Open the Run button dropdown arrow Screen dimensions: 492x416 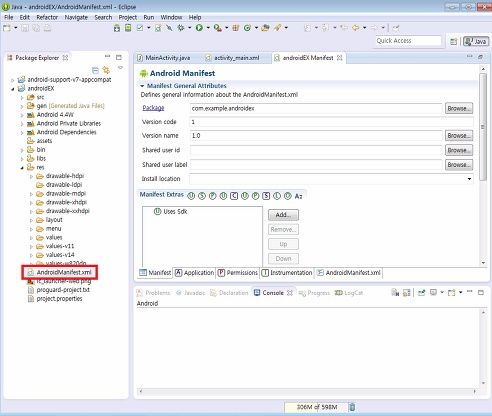(x=208, y=28)
